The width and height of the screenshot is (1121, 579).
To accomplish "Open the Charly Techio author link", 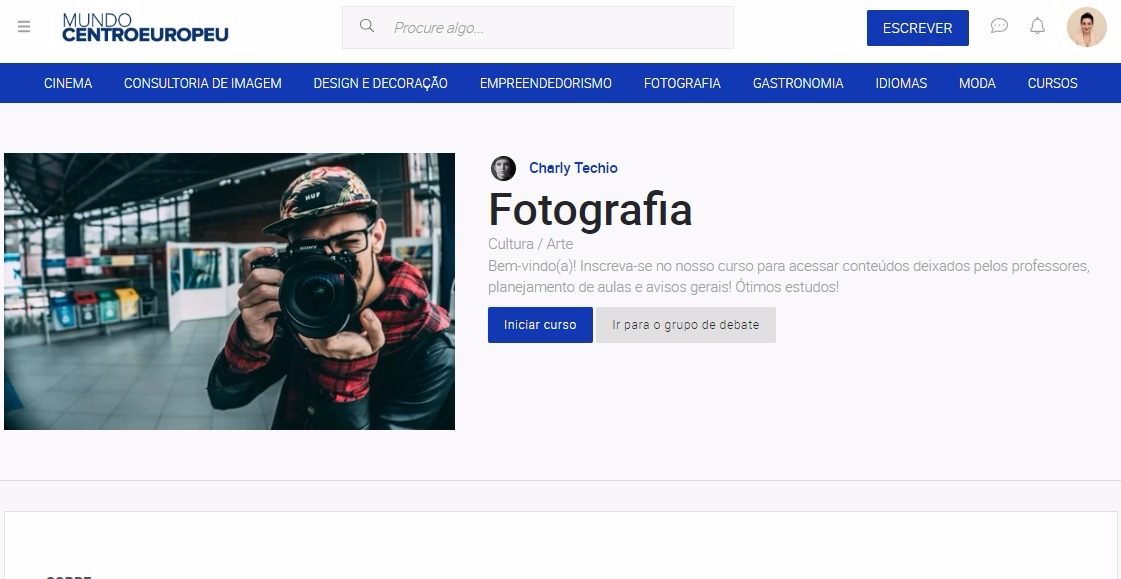I will pos(573,168).
